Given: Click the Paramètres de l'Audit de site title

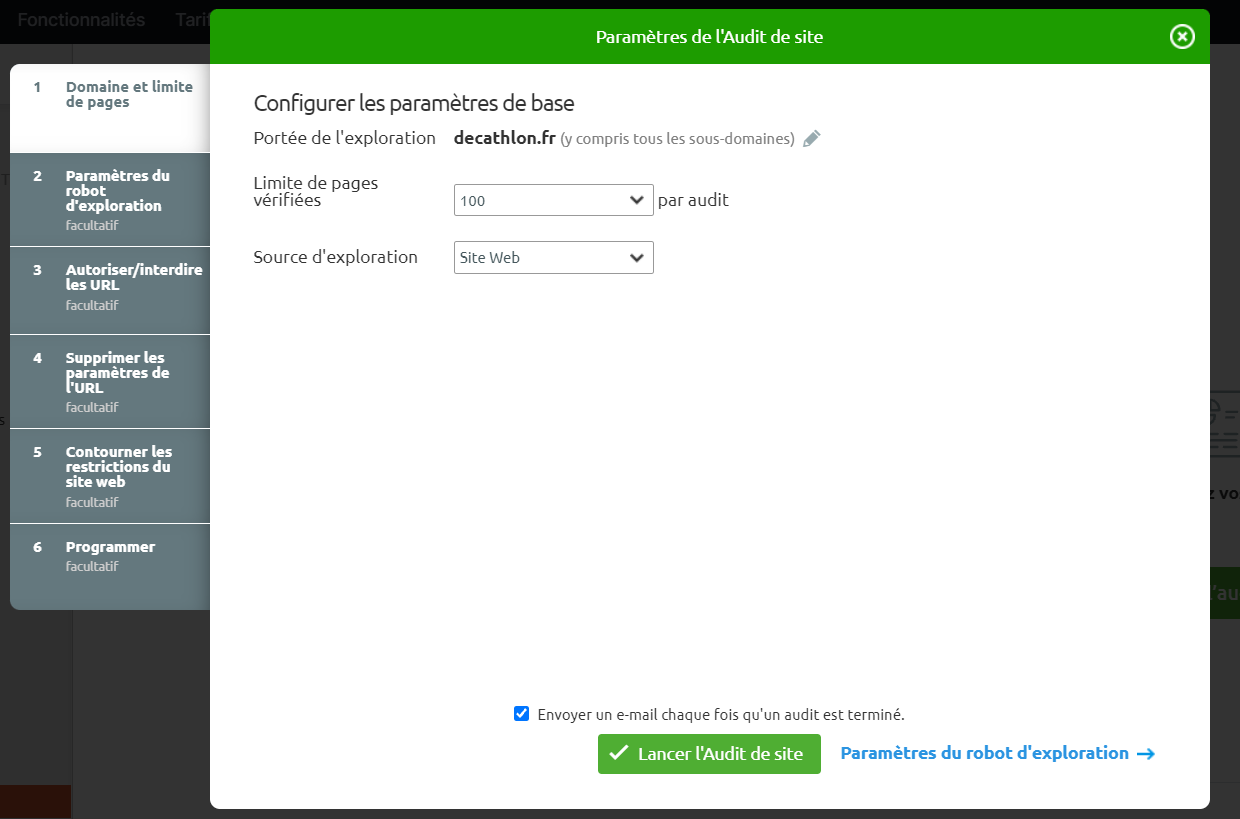Looking at the screenshot, I should (709, 37).
